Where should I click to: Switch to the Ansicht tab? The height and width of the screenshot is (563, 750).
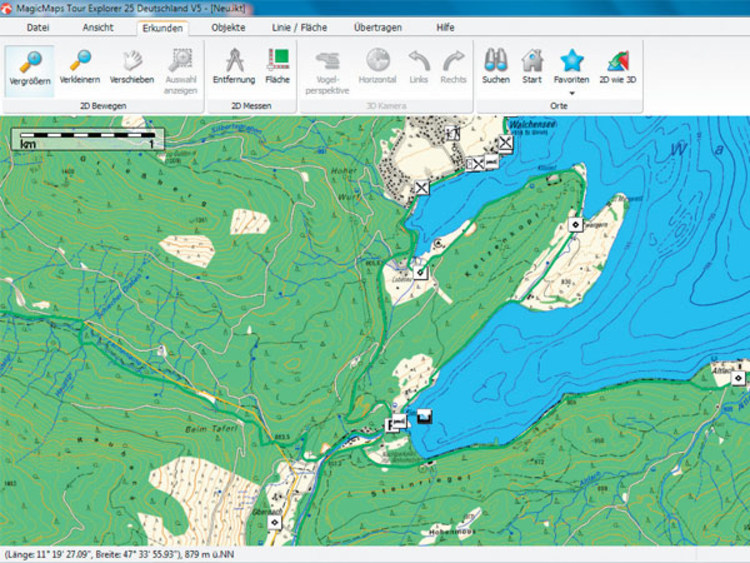97,27
